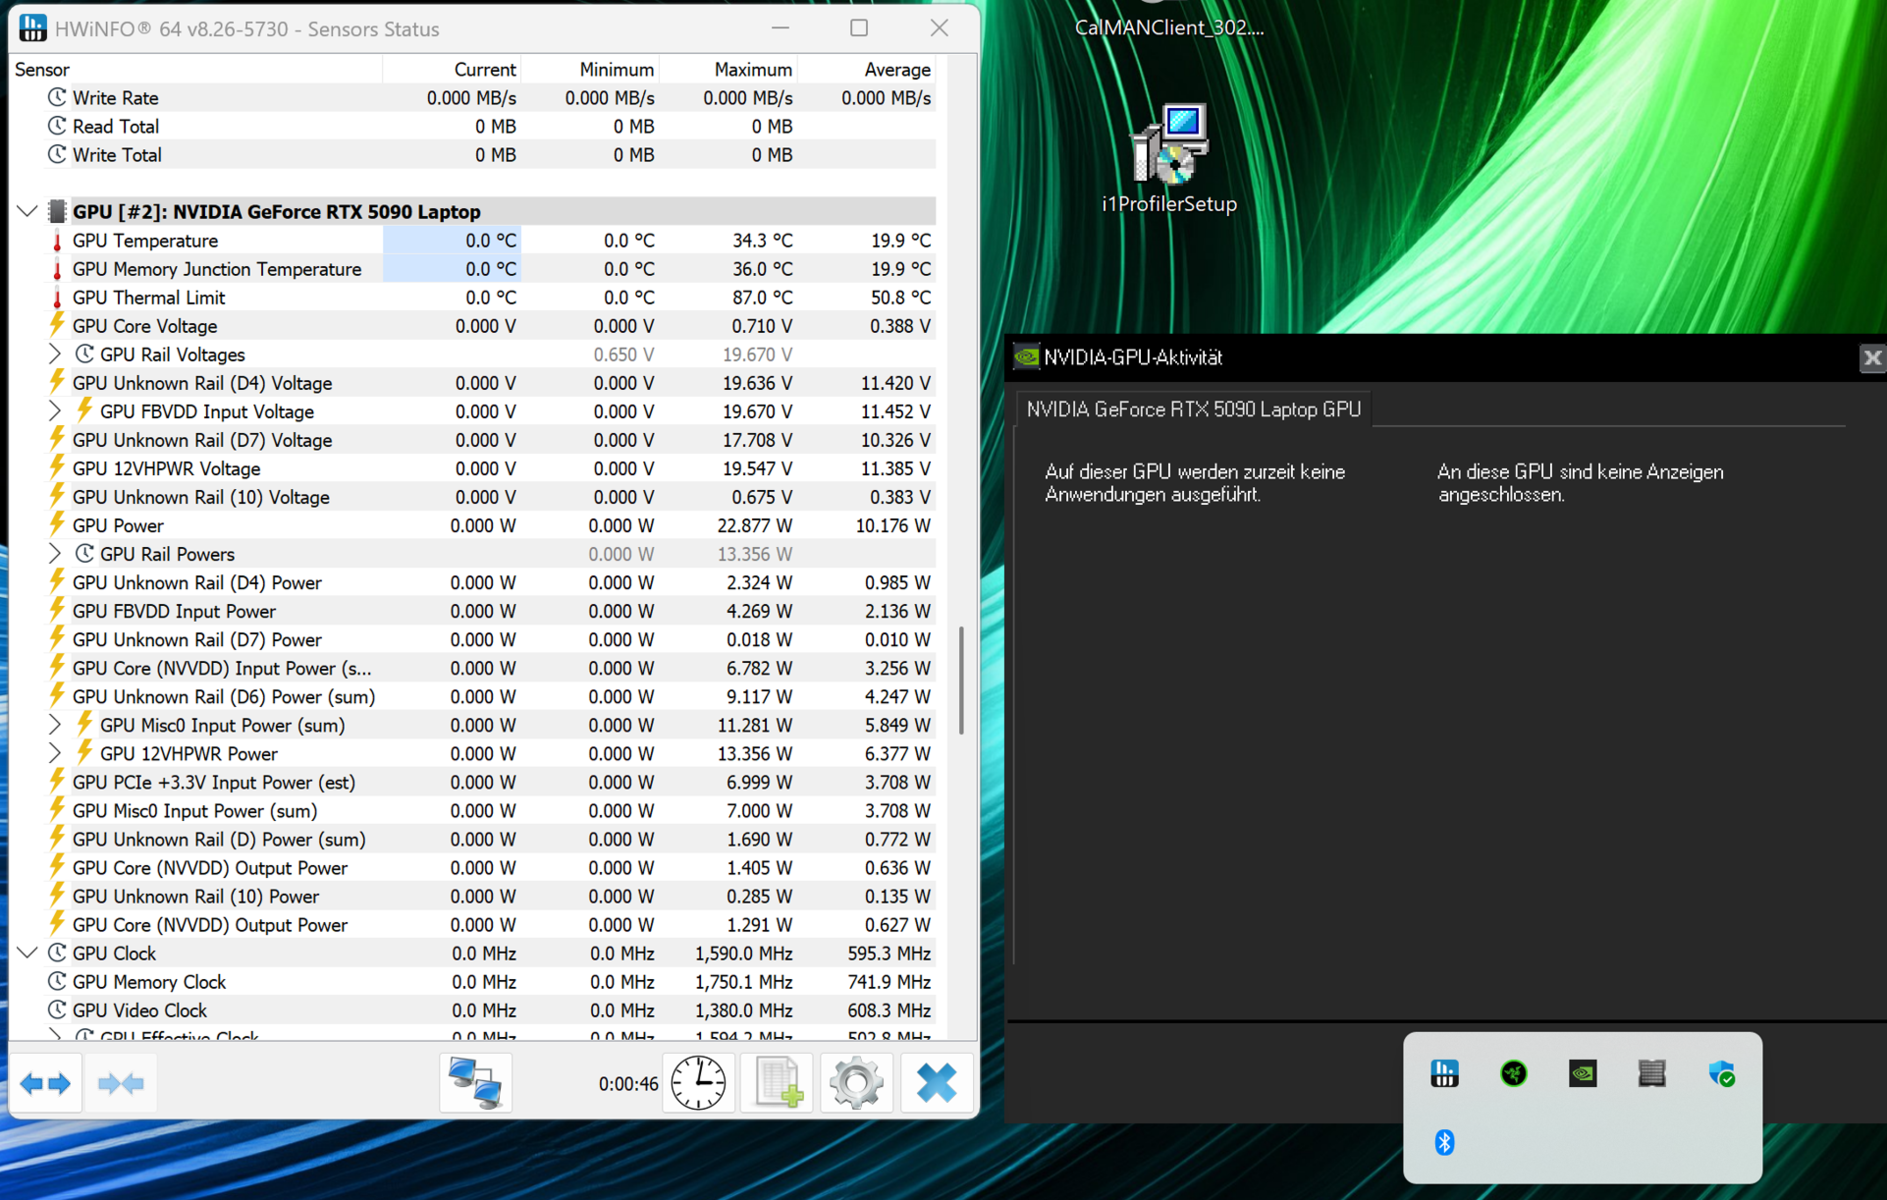The width and height of the screenshot is (1887, 1200).
Task: Click the clock icon beside GPU Memory Clock
Action: 57,982
